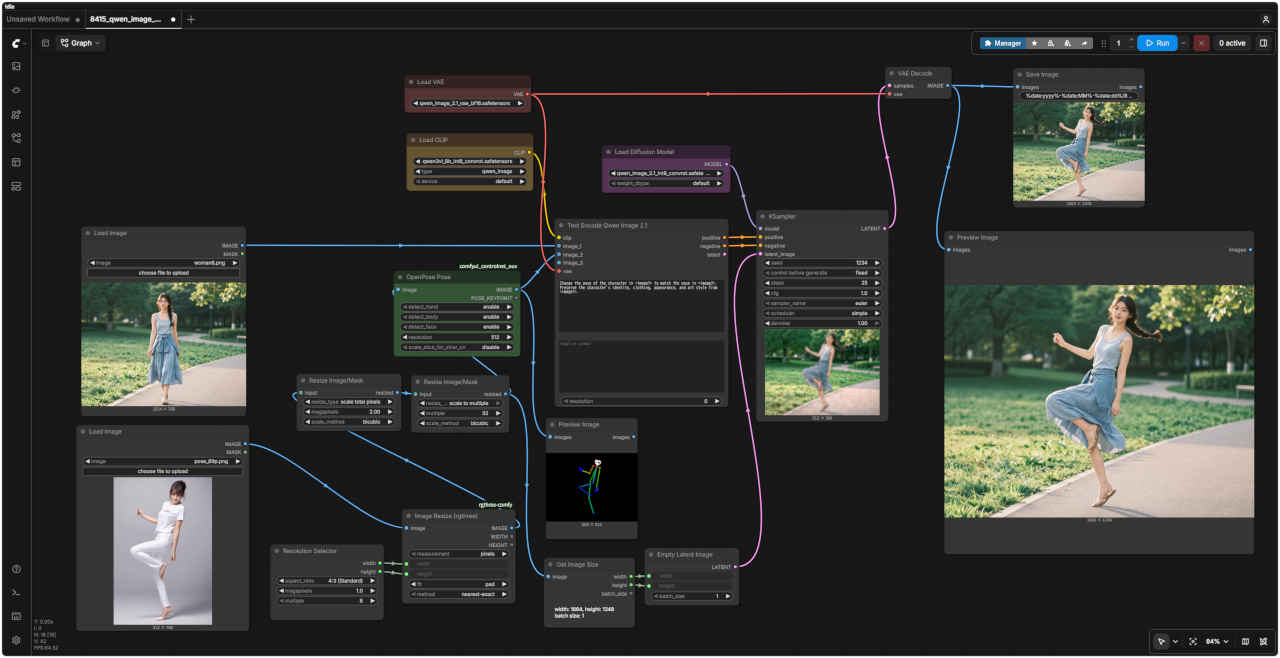Image resolution: width=1280 pixels, height=658 pixels.
Task: Choose file to upload for woman6.png node
Action: coord(163,273)
